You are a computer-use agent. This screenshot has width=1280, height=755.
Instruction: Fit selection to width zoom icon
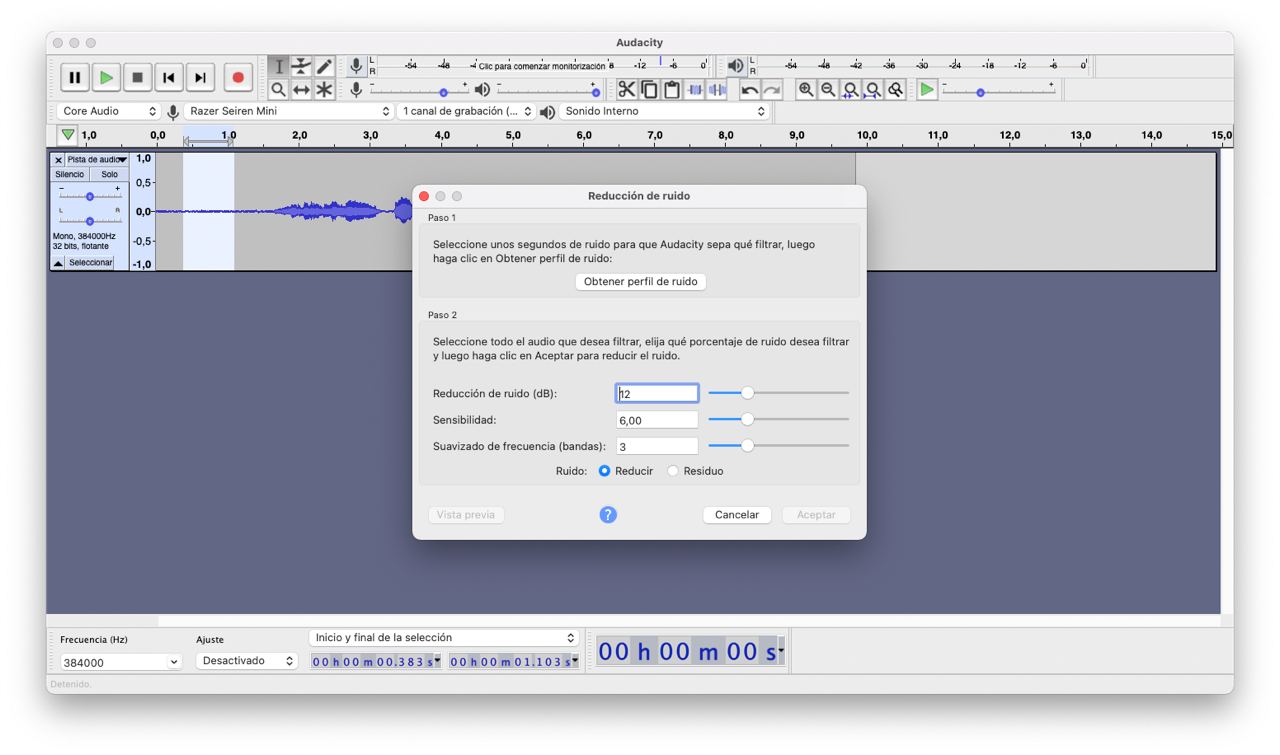[x=851, y=89]
